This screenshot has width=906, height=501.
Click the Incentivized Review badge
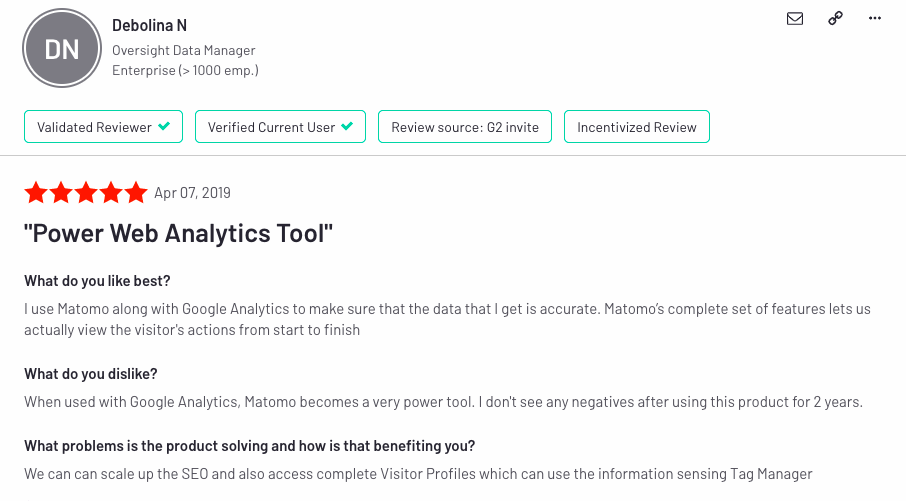click(x=637, y=127)
